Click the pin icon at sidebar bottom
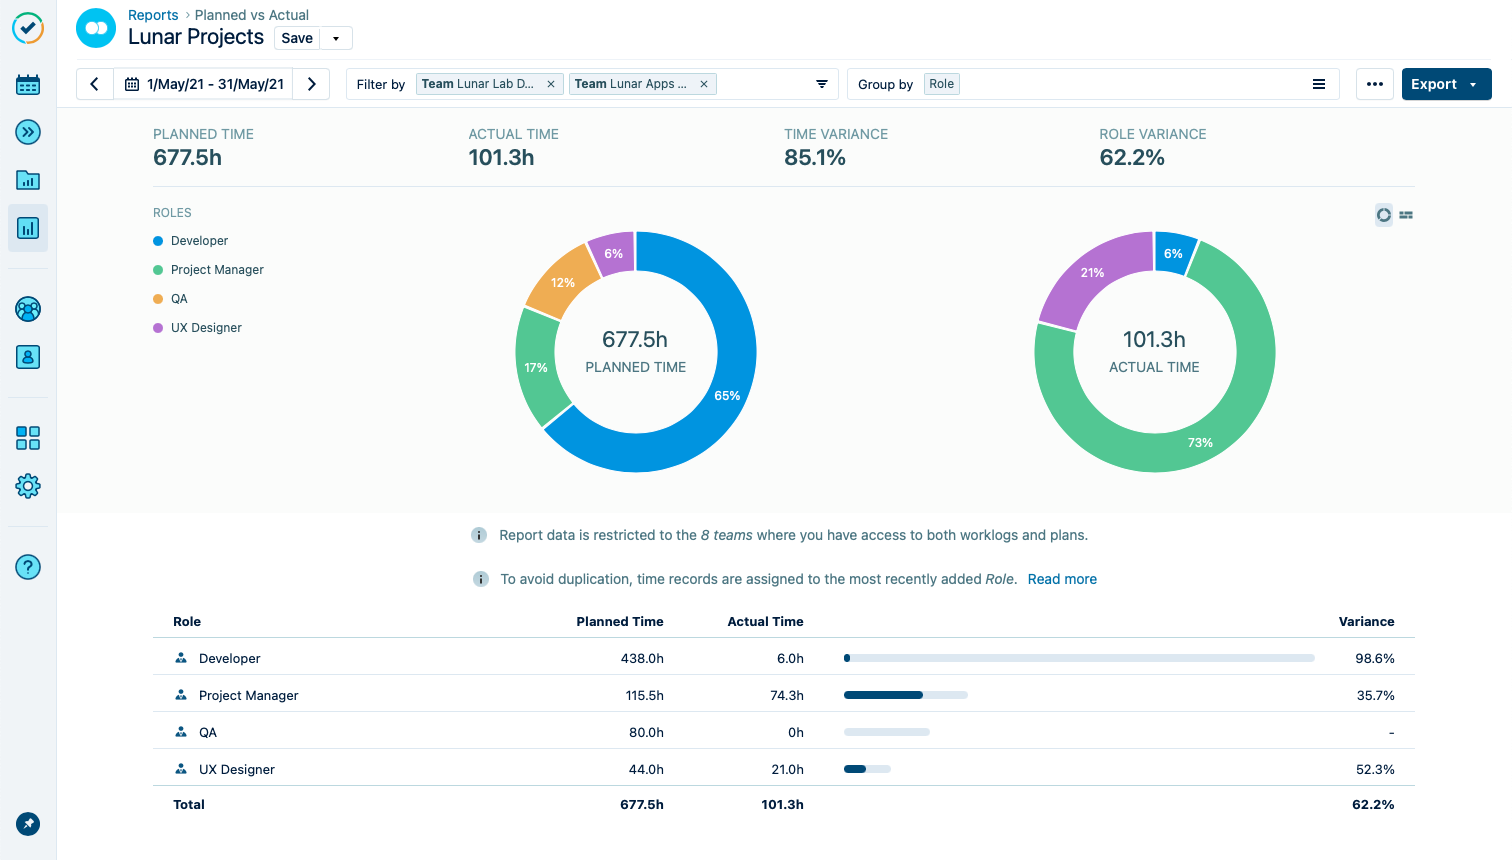Image resolution: width=1512 pixels, height=860 pixels. [x=28, y=824]
